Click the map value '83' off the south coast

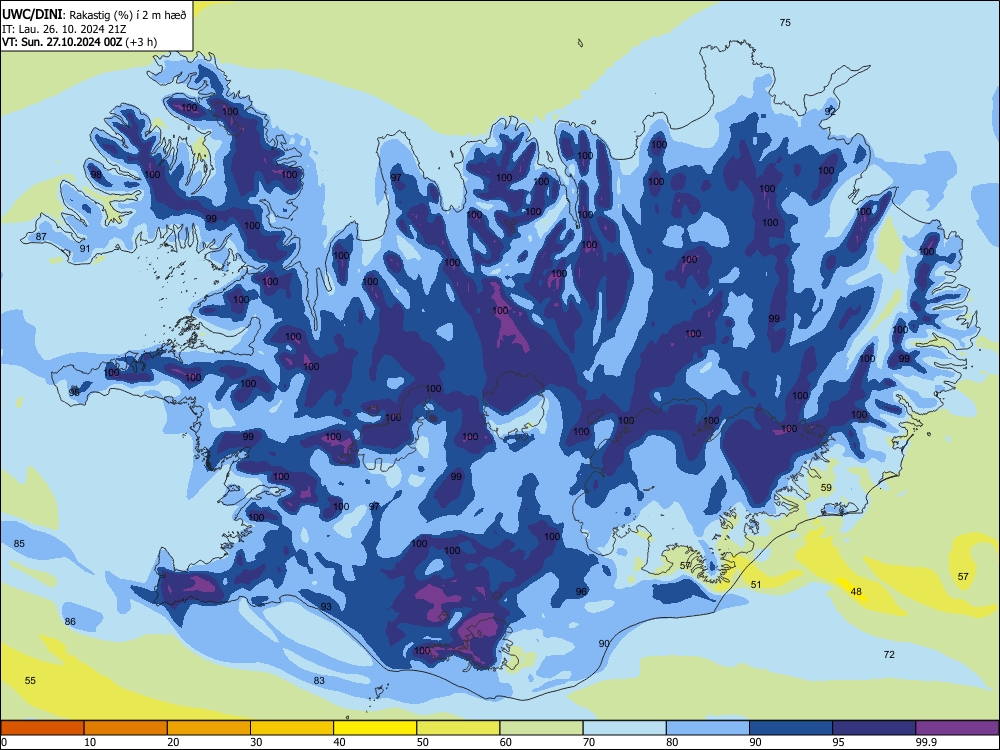point(319,680)
